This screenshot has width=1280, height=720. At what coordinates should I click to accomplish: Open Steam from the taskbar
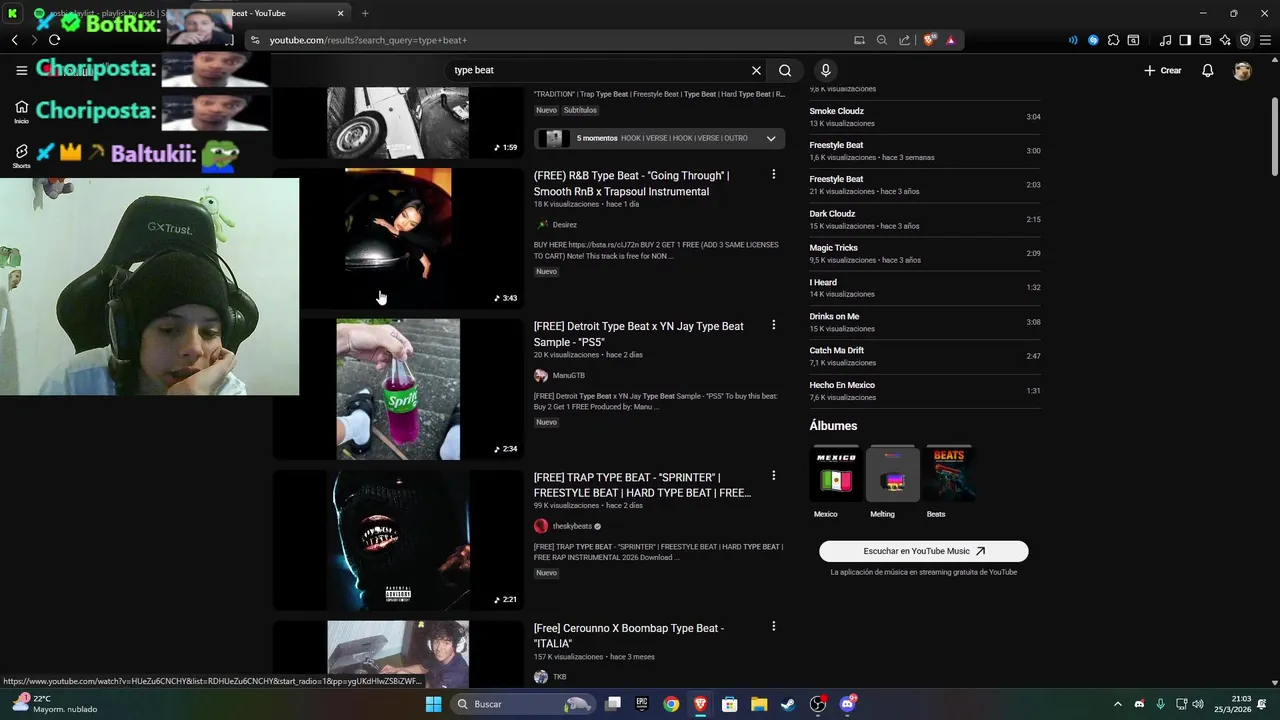click(x=789, y=704)
